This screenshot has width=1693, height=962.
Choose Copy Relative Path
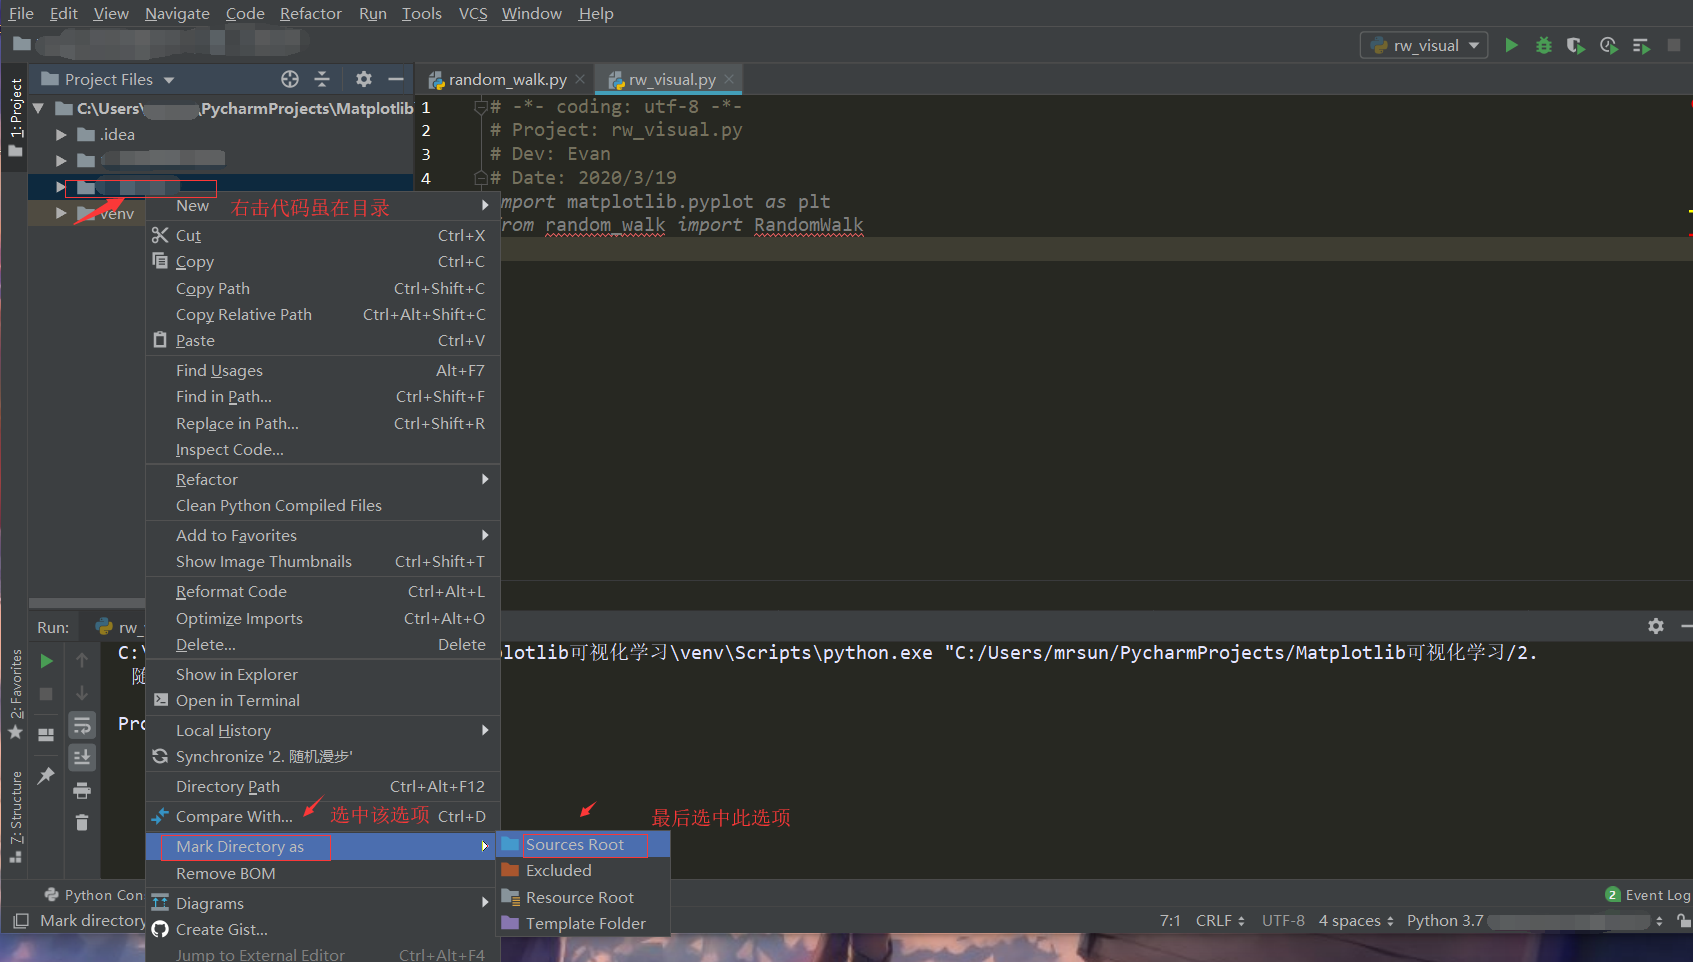(323, 314)
